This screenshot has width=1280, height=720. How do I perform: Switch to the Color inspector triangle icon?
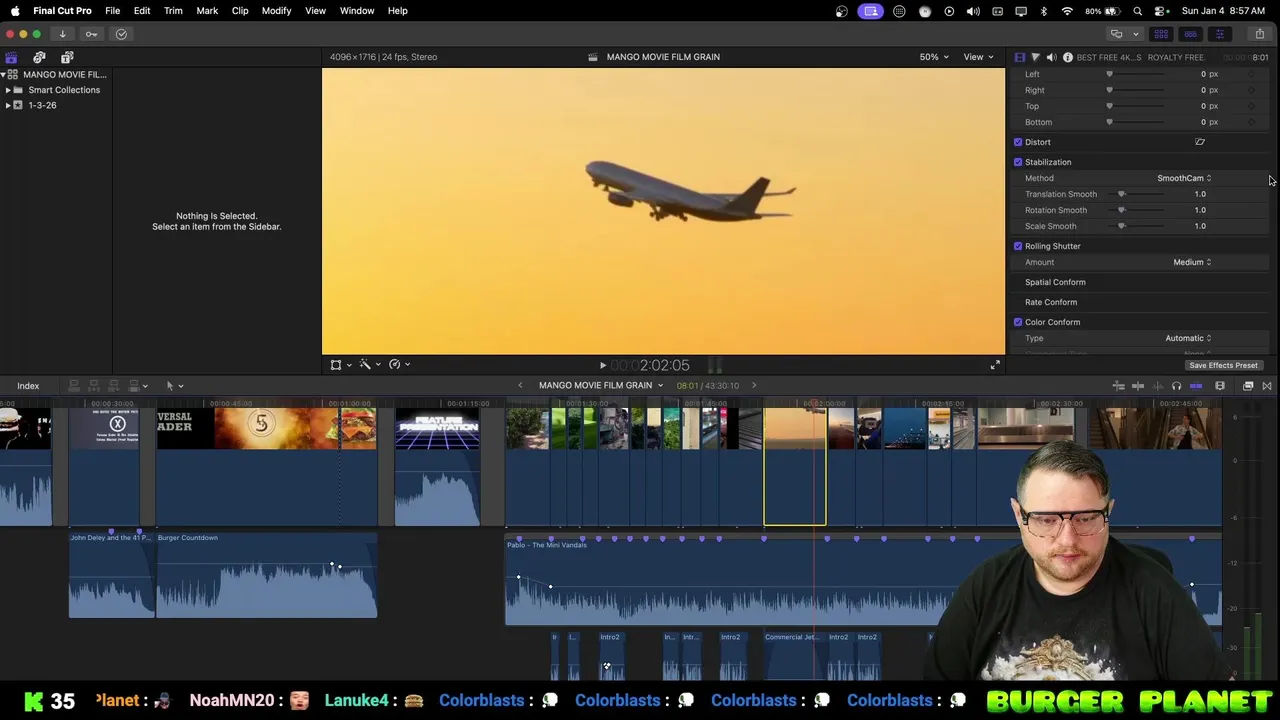[x=1035, y=57]
